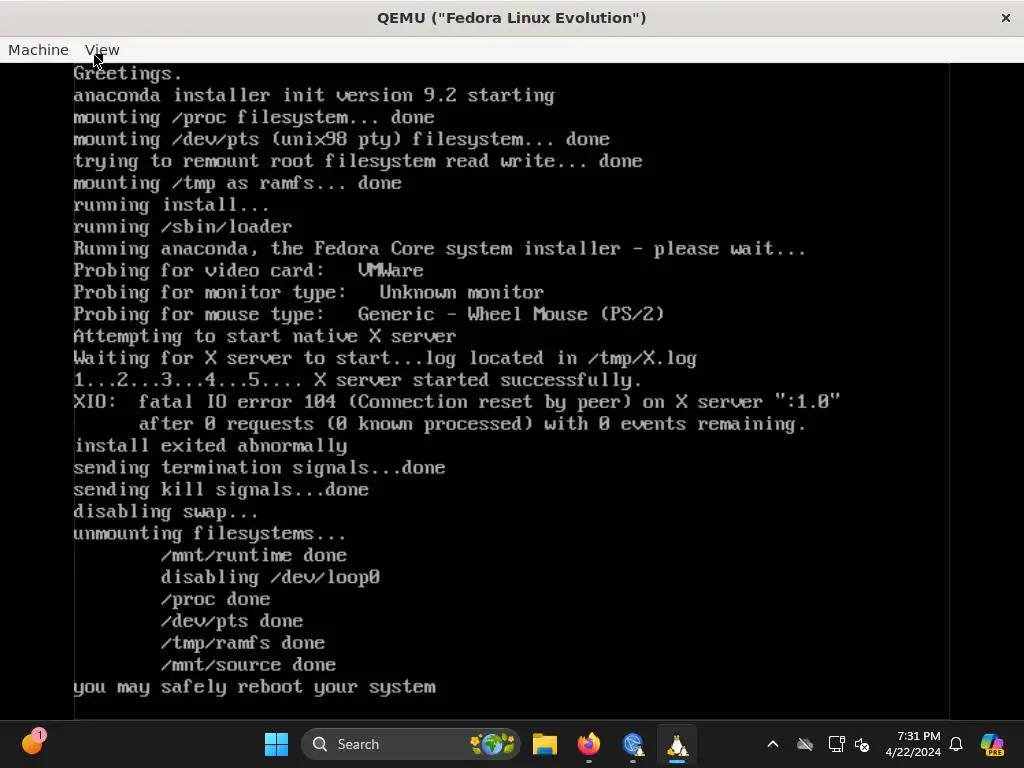
Task: Click the "you may safely reboot your system" line
Action: click(254, 687)
